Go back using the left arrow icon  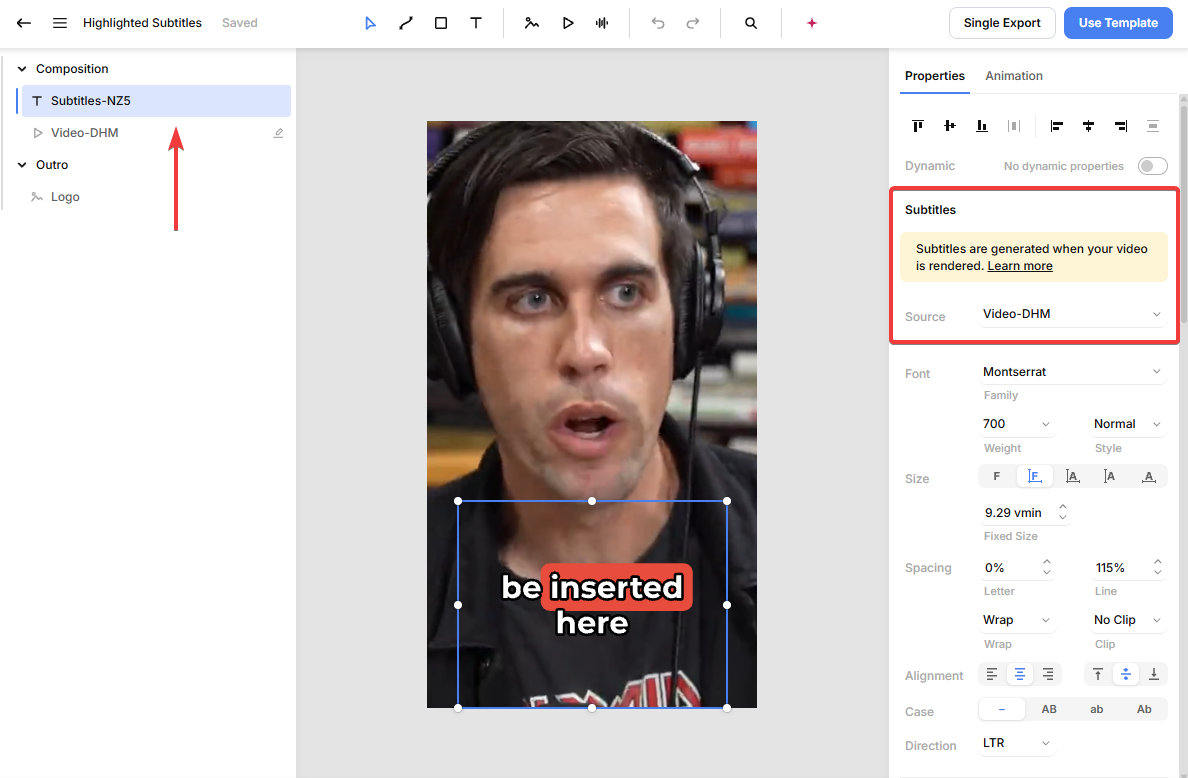tap(23, 23)
